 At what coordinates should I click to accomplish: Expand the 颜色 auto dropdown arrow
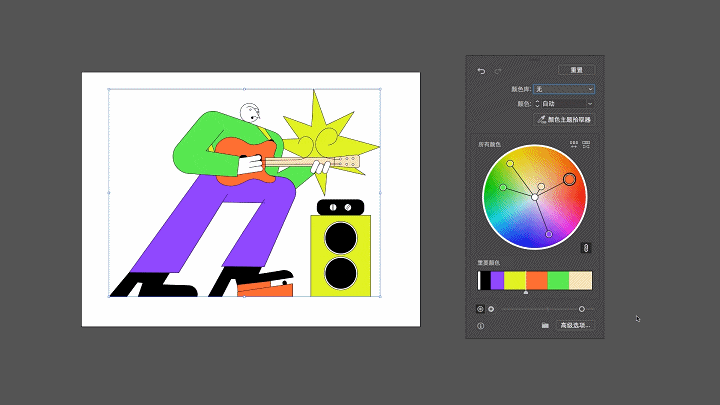590,103
